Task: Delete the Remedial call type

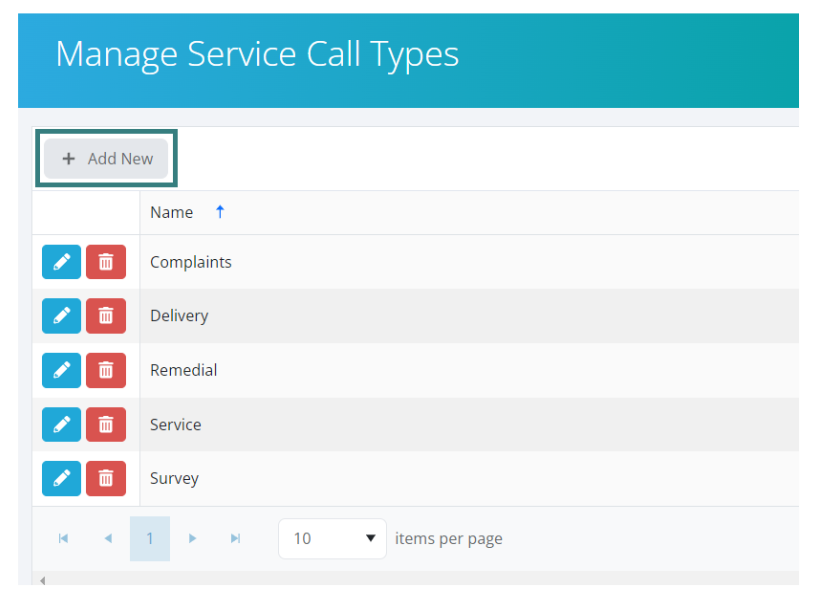Action: click(106, 370)
